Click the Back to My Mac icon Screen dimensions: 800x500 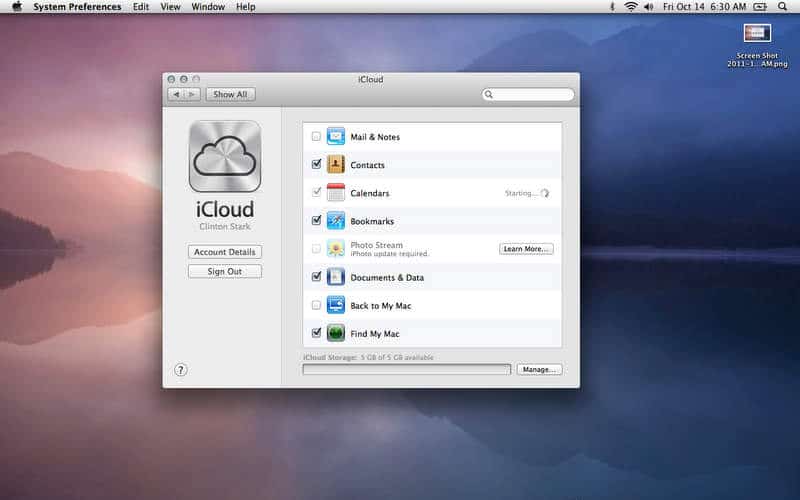tap(336, 305)
